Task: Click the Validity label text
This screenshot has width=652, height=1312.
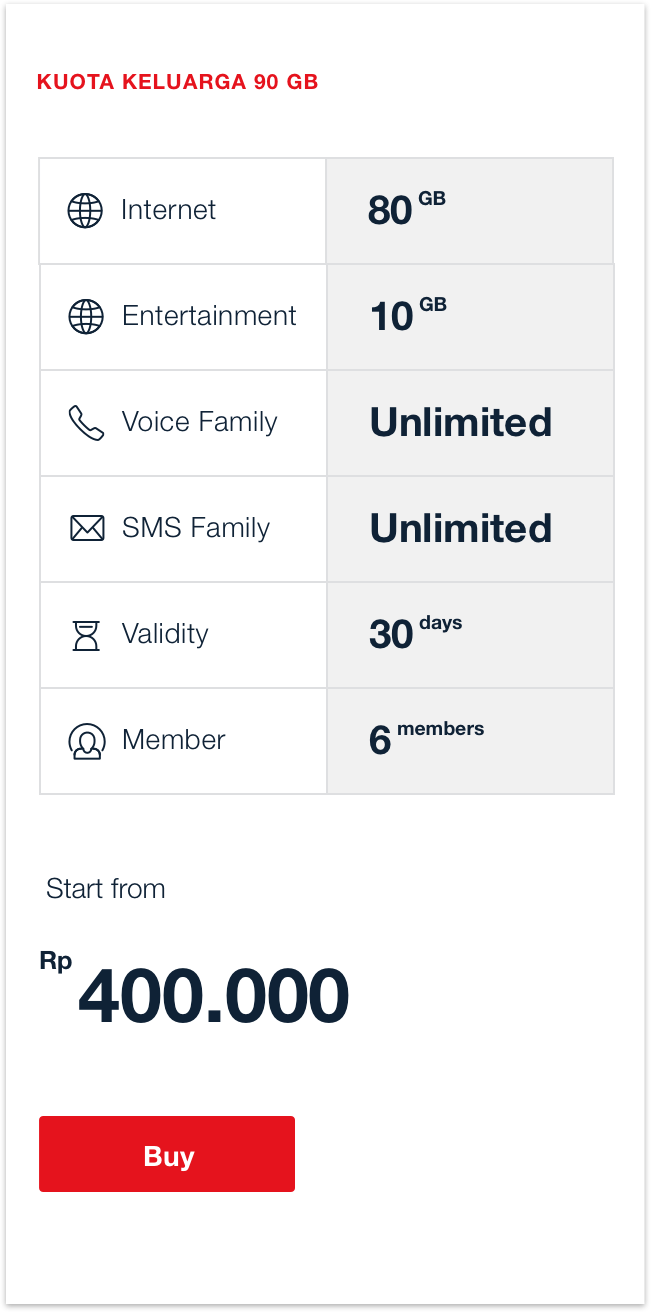Action: 165,634
